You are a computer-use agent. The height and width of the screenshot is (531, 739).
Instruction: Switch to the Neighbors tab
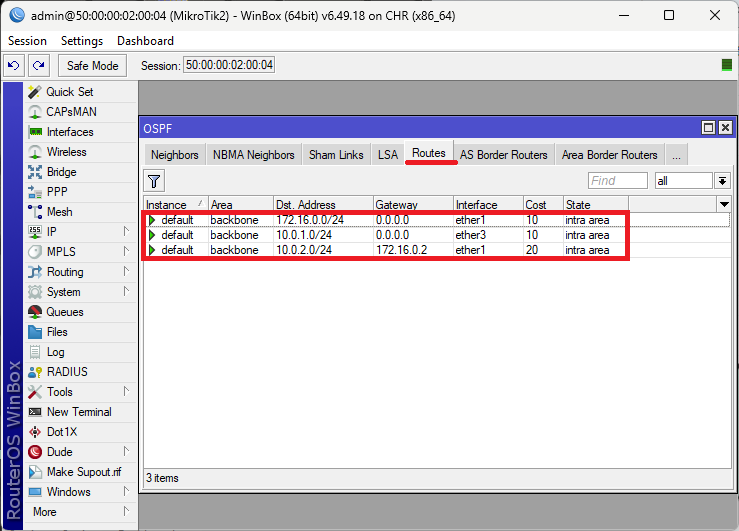(x=174, y=155)
